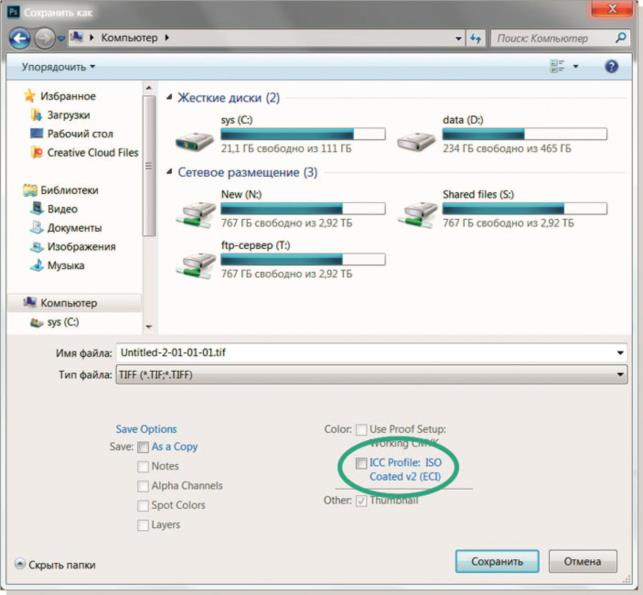Click the refresh icon beside address bar

(x=475, y=38)
